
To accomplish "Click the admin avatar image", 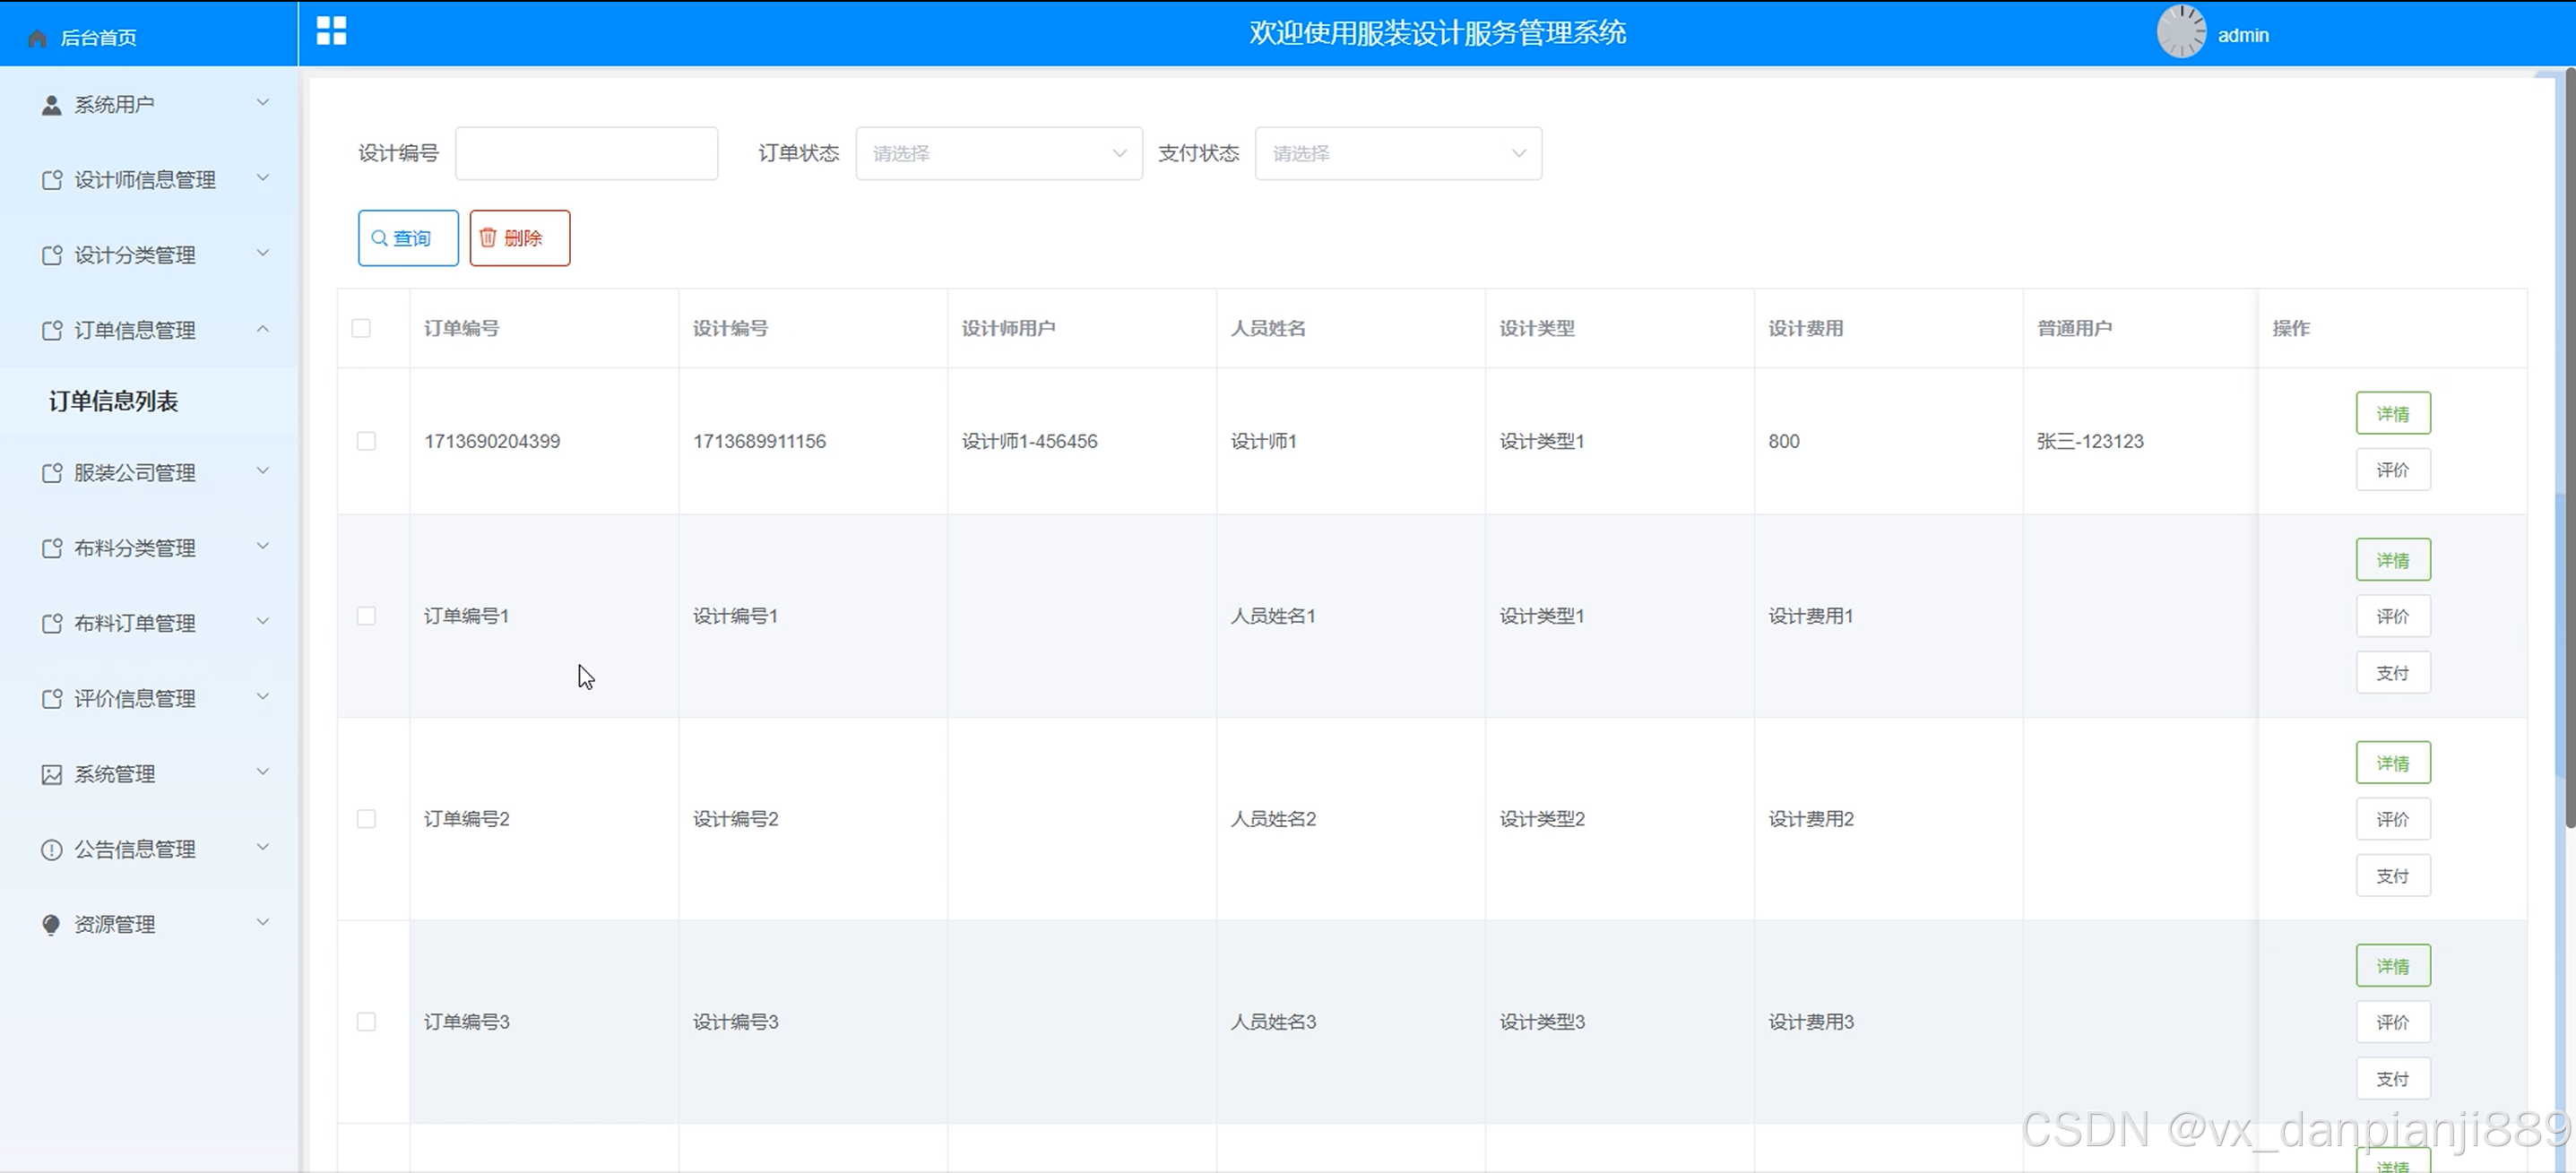I will (x=2180, y=32).
